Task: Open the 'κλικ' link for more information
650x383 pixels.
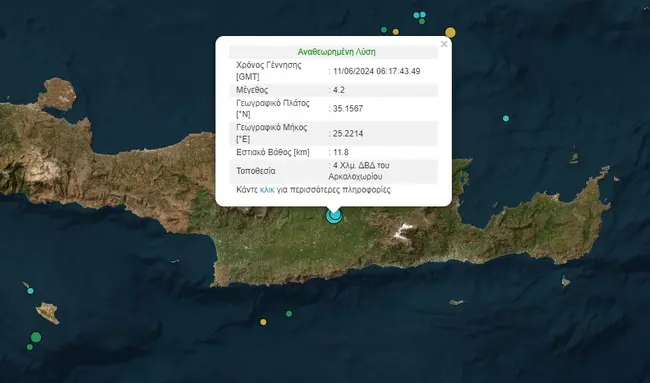Action: [267, 190]
